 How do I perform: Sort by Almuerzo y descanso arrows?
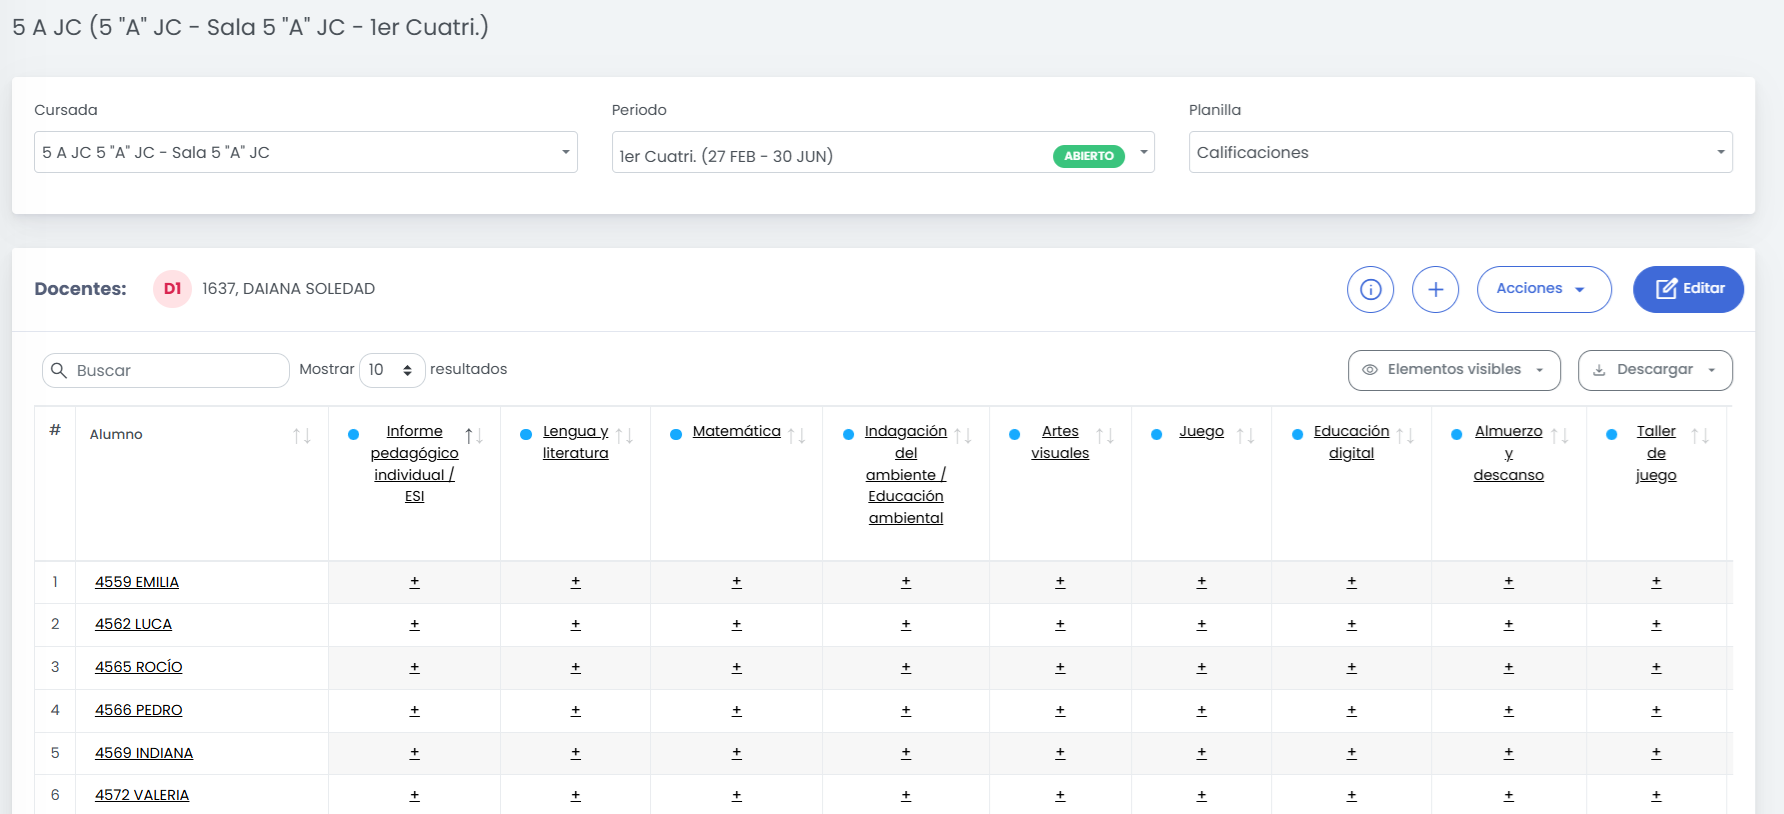(1560, 435)
